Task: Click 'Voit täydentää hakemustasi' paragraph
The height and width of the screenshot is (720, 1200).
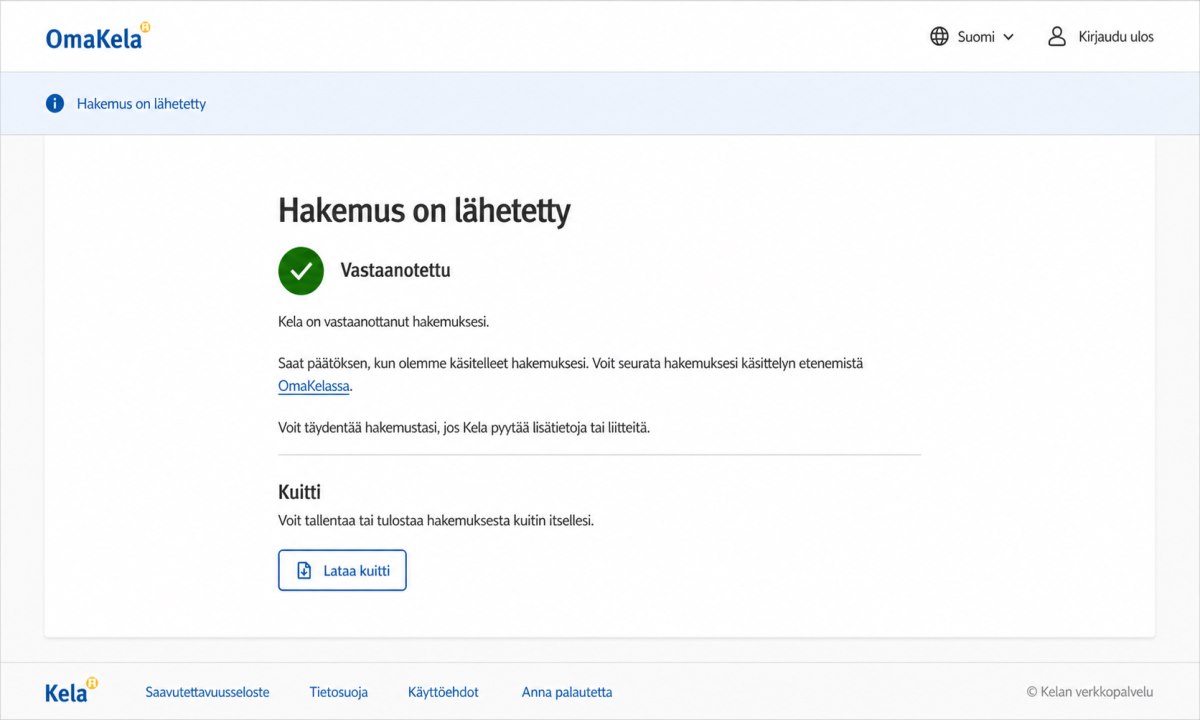Action: tap(464, 427)
